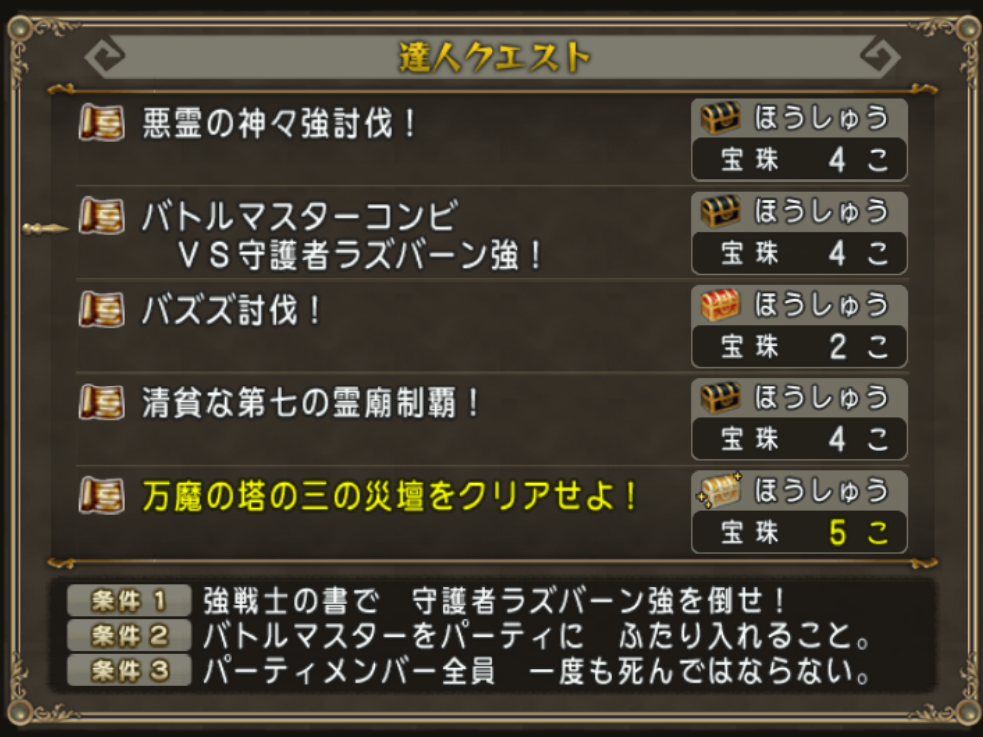Select the highlighted quest 万魔の塔の三の災壇をクリアせよ！
Viewport: 983px width, 737px height.
(x=390, y=497)
